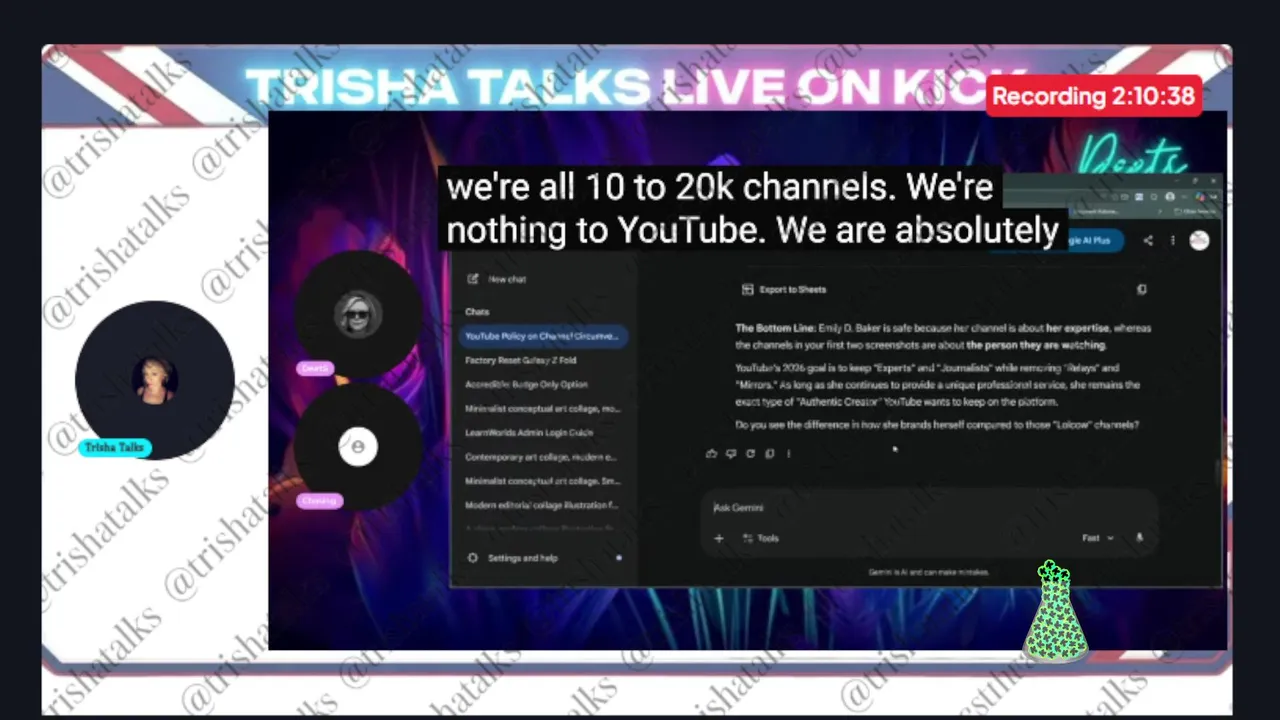Give the response a thumbs down

click(731, 454)
